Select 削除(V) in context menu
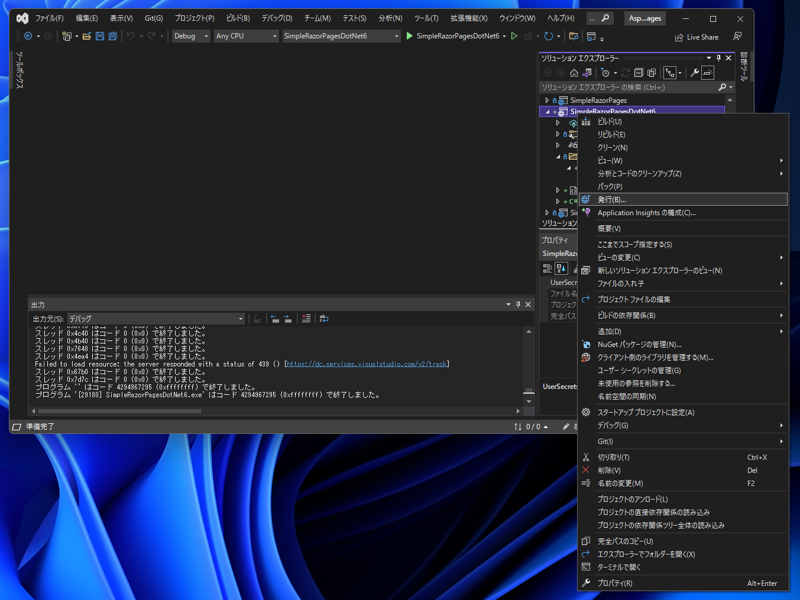Image resolution: width=800 pixels, height=600 pixels. [683, 470]
